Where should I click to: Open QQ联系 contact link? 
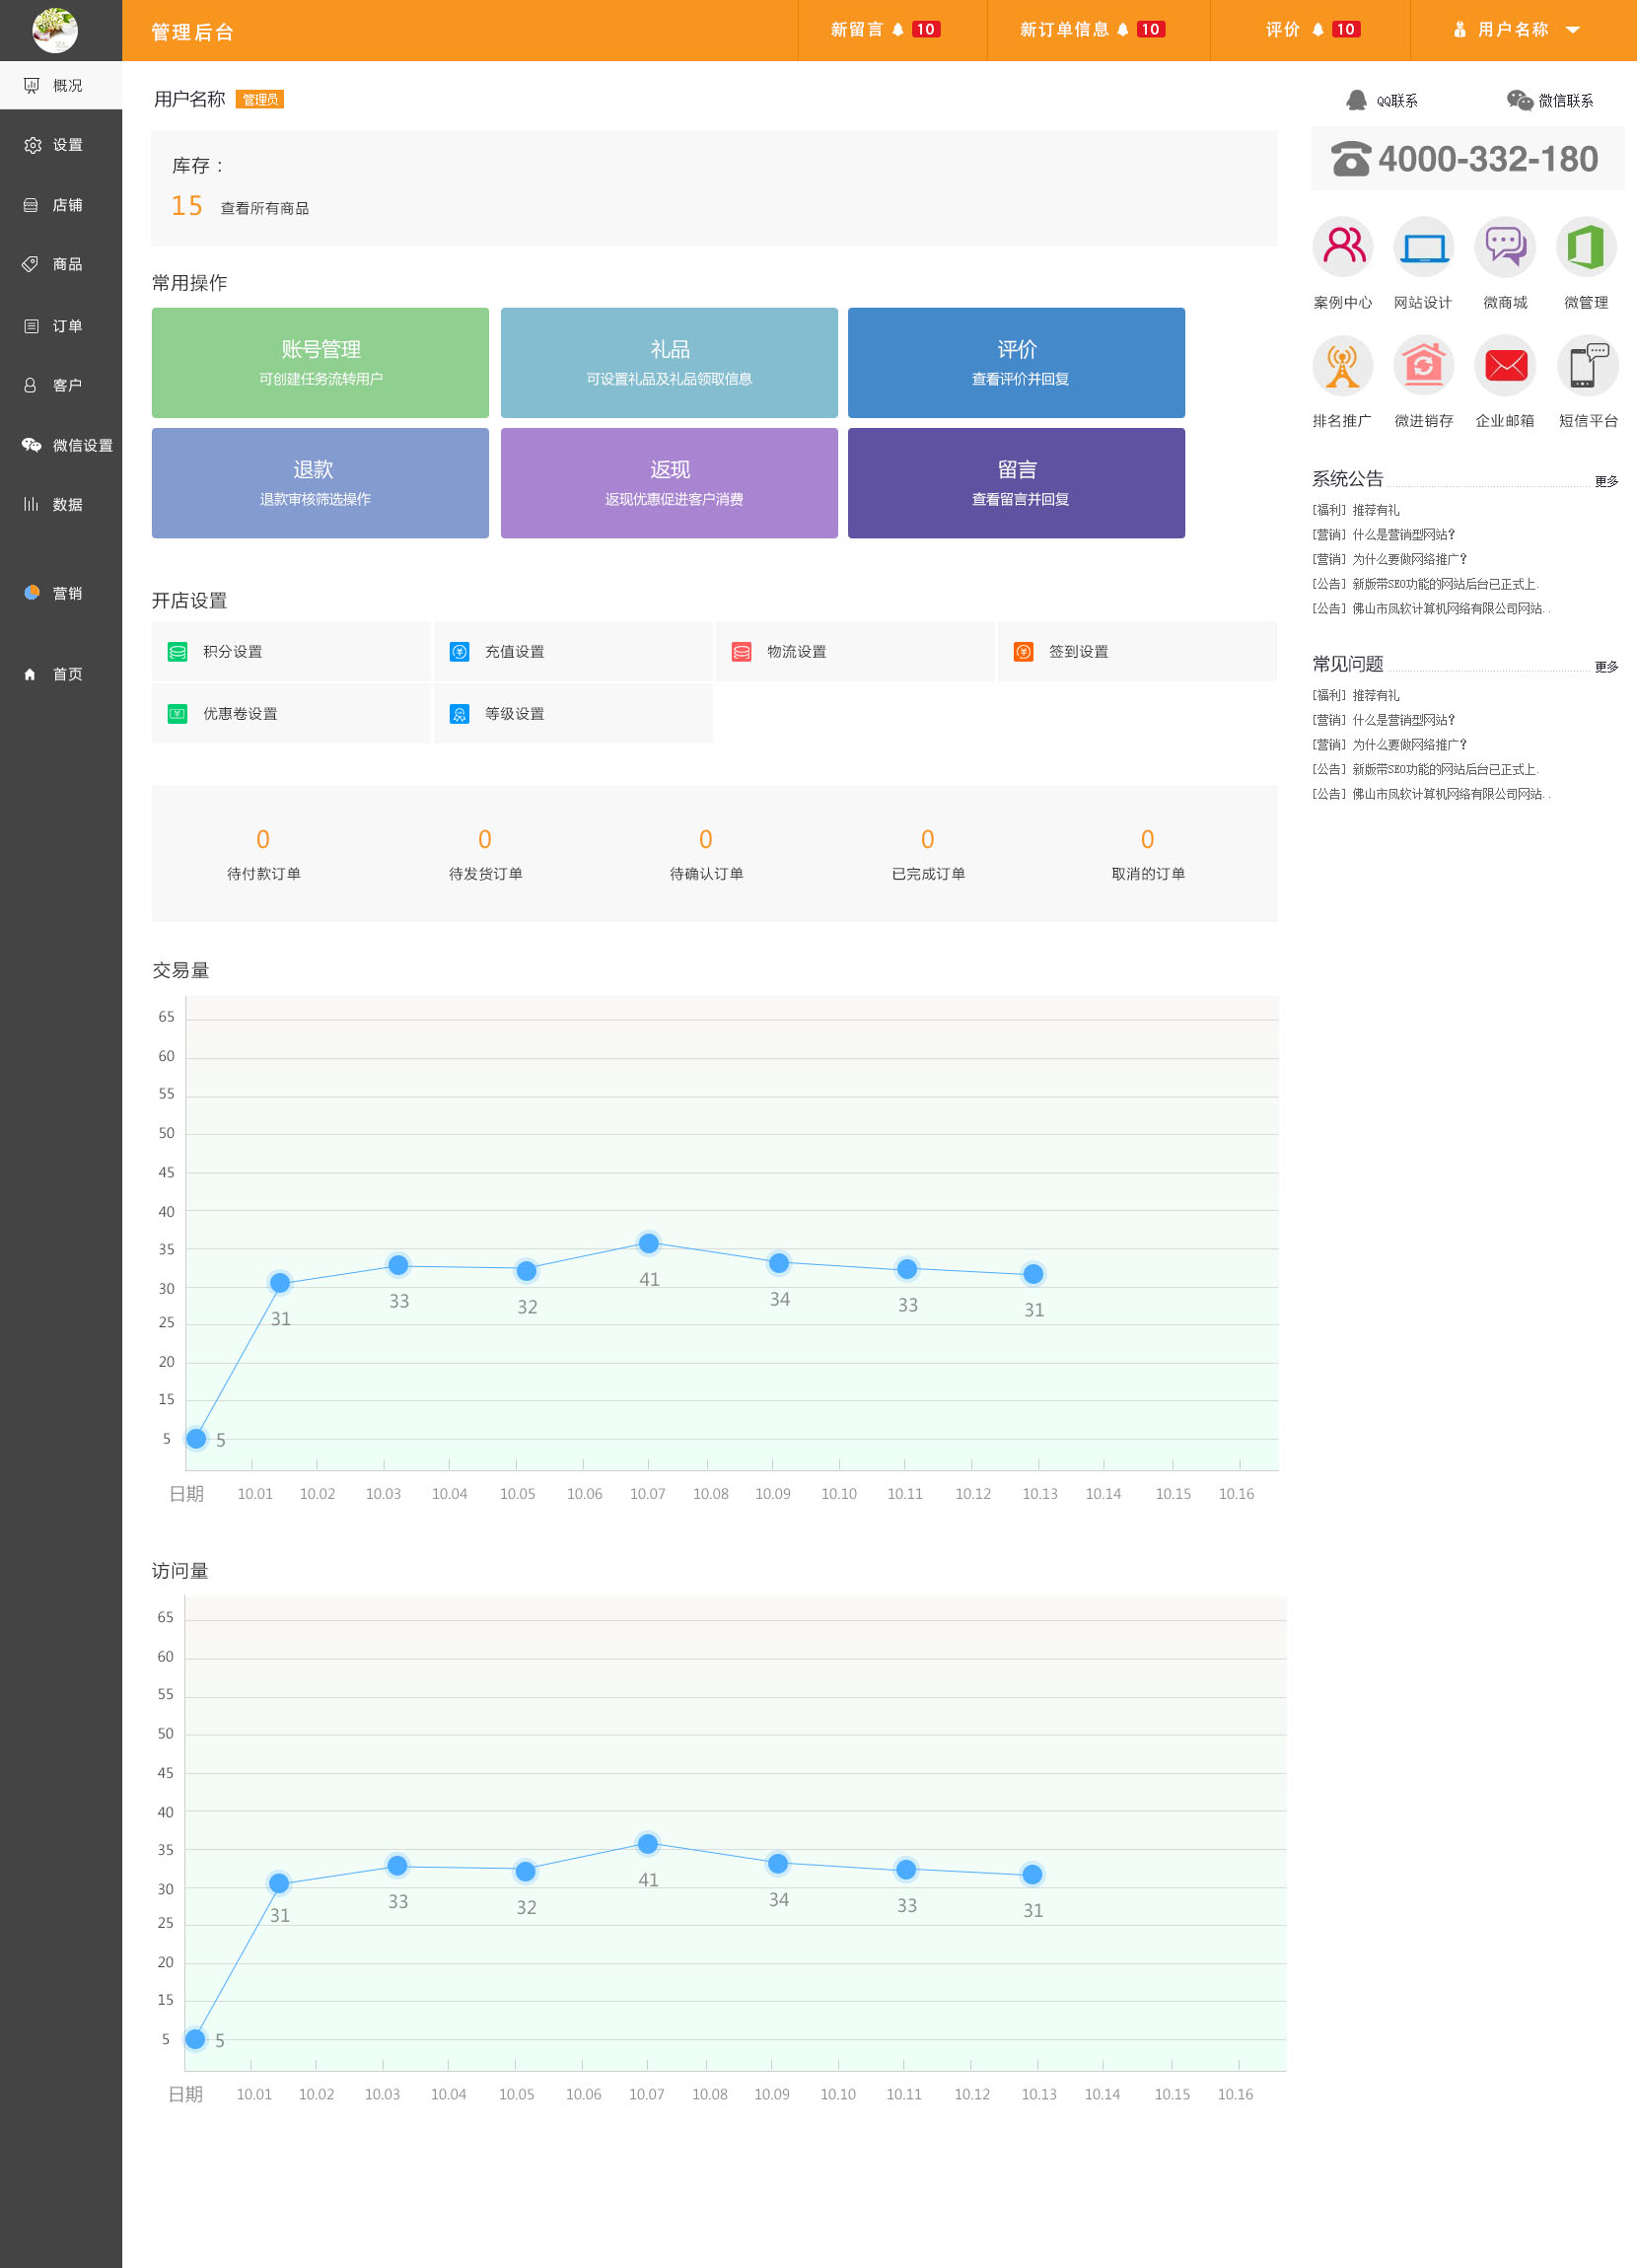1382,101
